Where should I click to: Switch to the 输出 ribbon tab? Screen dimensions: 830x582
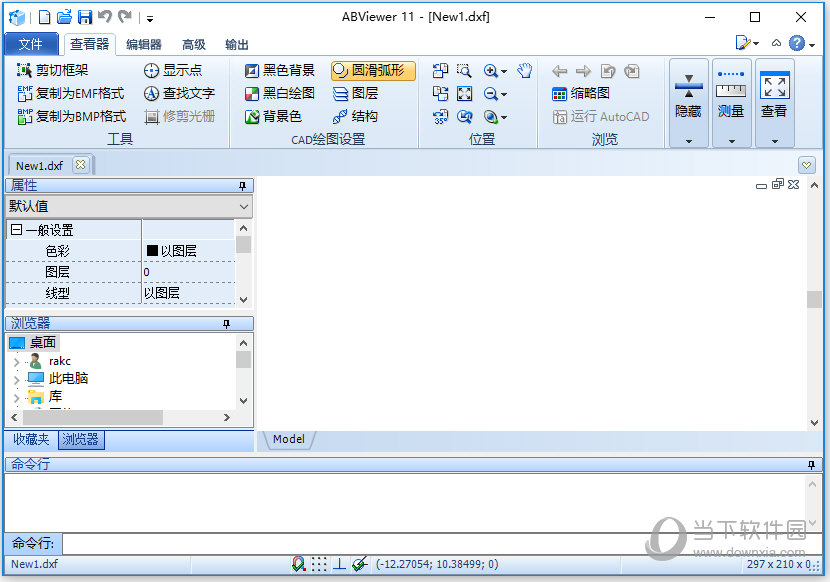tap(237, 44)
